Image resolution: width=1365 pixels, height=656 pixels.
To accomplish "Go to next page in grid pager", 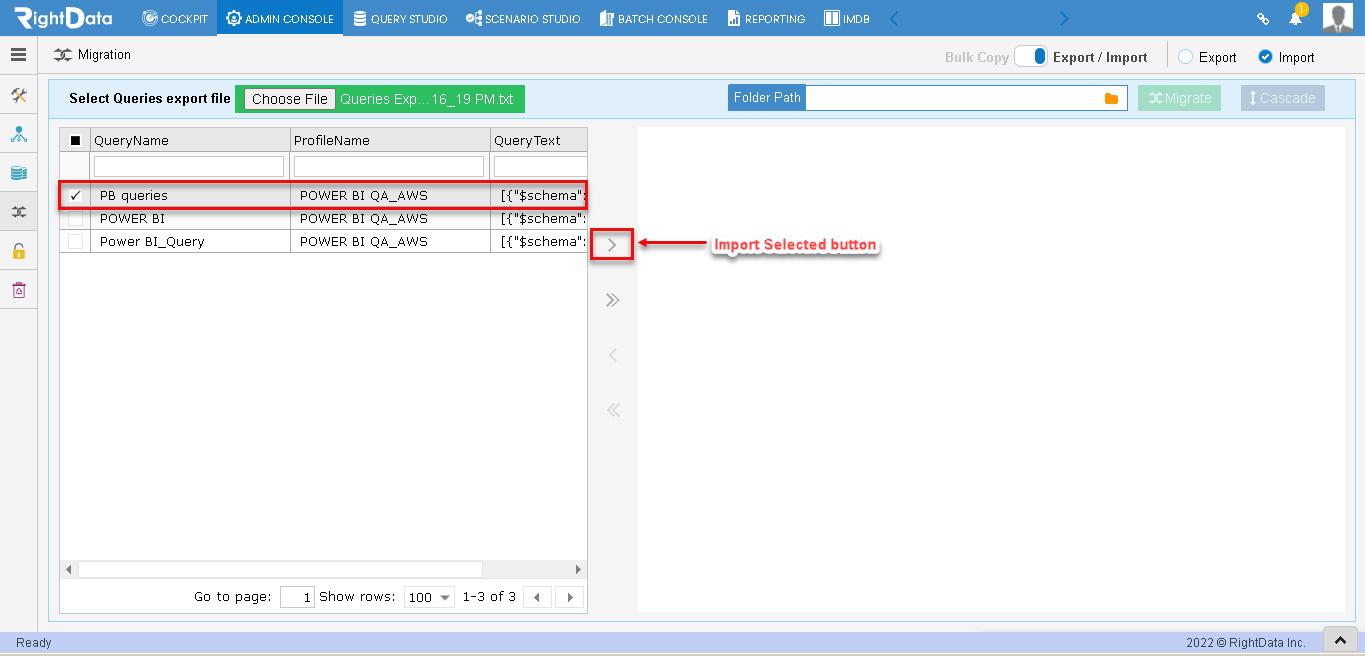I will [x=570, y=597].
